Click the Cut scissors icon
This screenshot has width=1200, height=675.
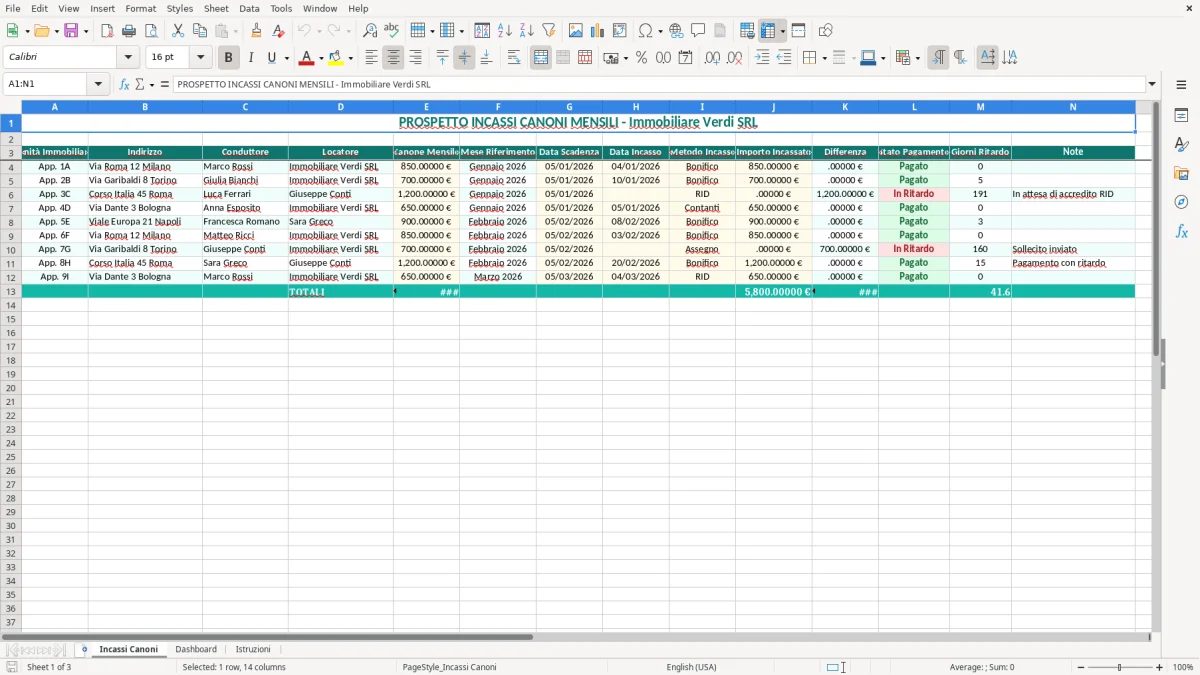pyautogui.click(x=178, y=31)
